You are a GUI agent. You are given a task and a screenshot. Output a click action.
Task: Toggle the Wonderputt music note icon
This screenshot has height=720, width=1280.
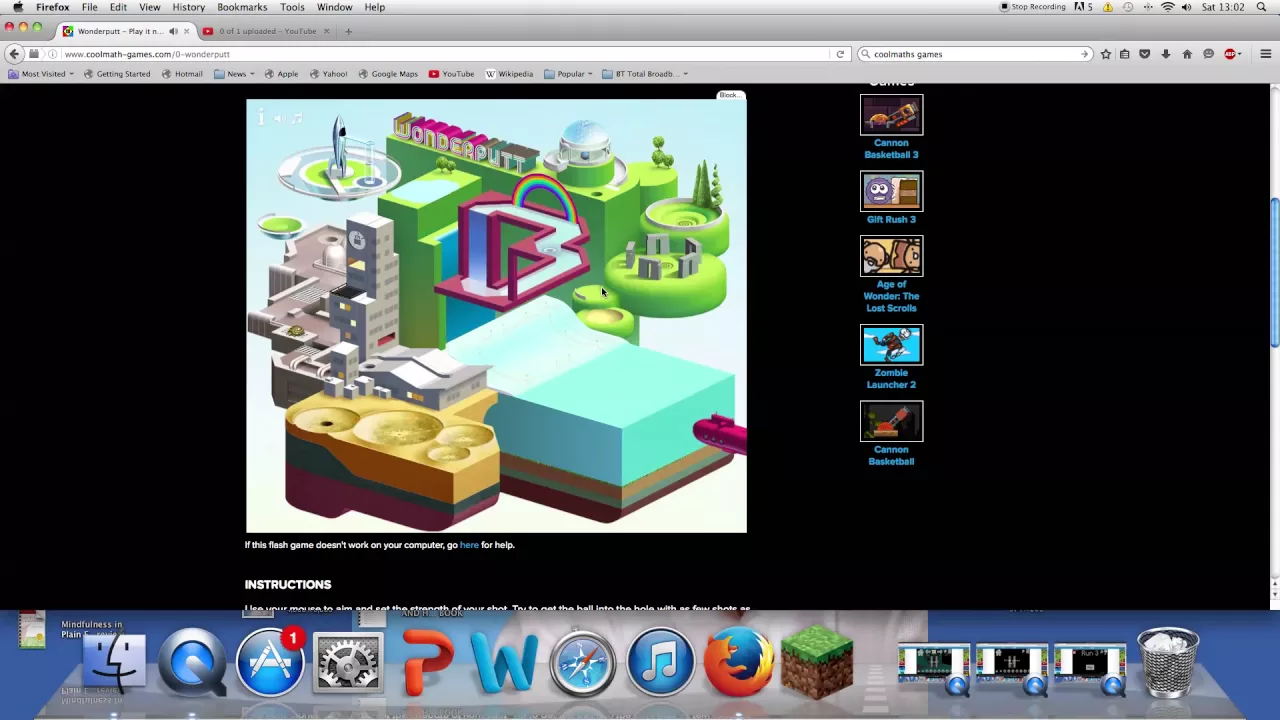coord(296,118)
